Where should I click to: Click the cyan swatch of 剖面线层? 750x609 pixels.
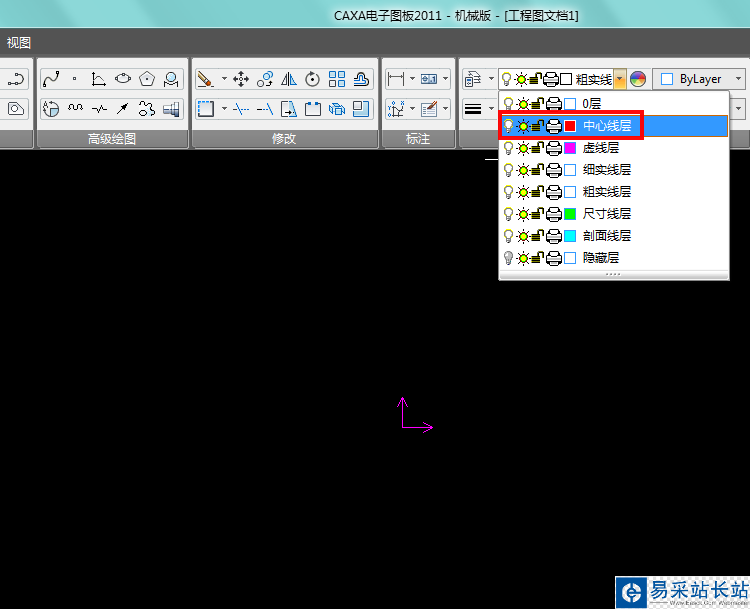(570, 236)
